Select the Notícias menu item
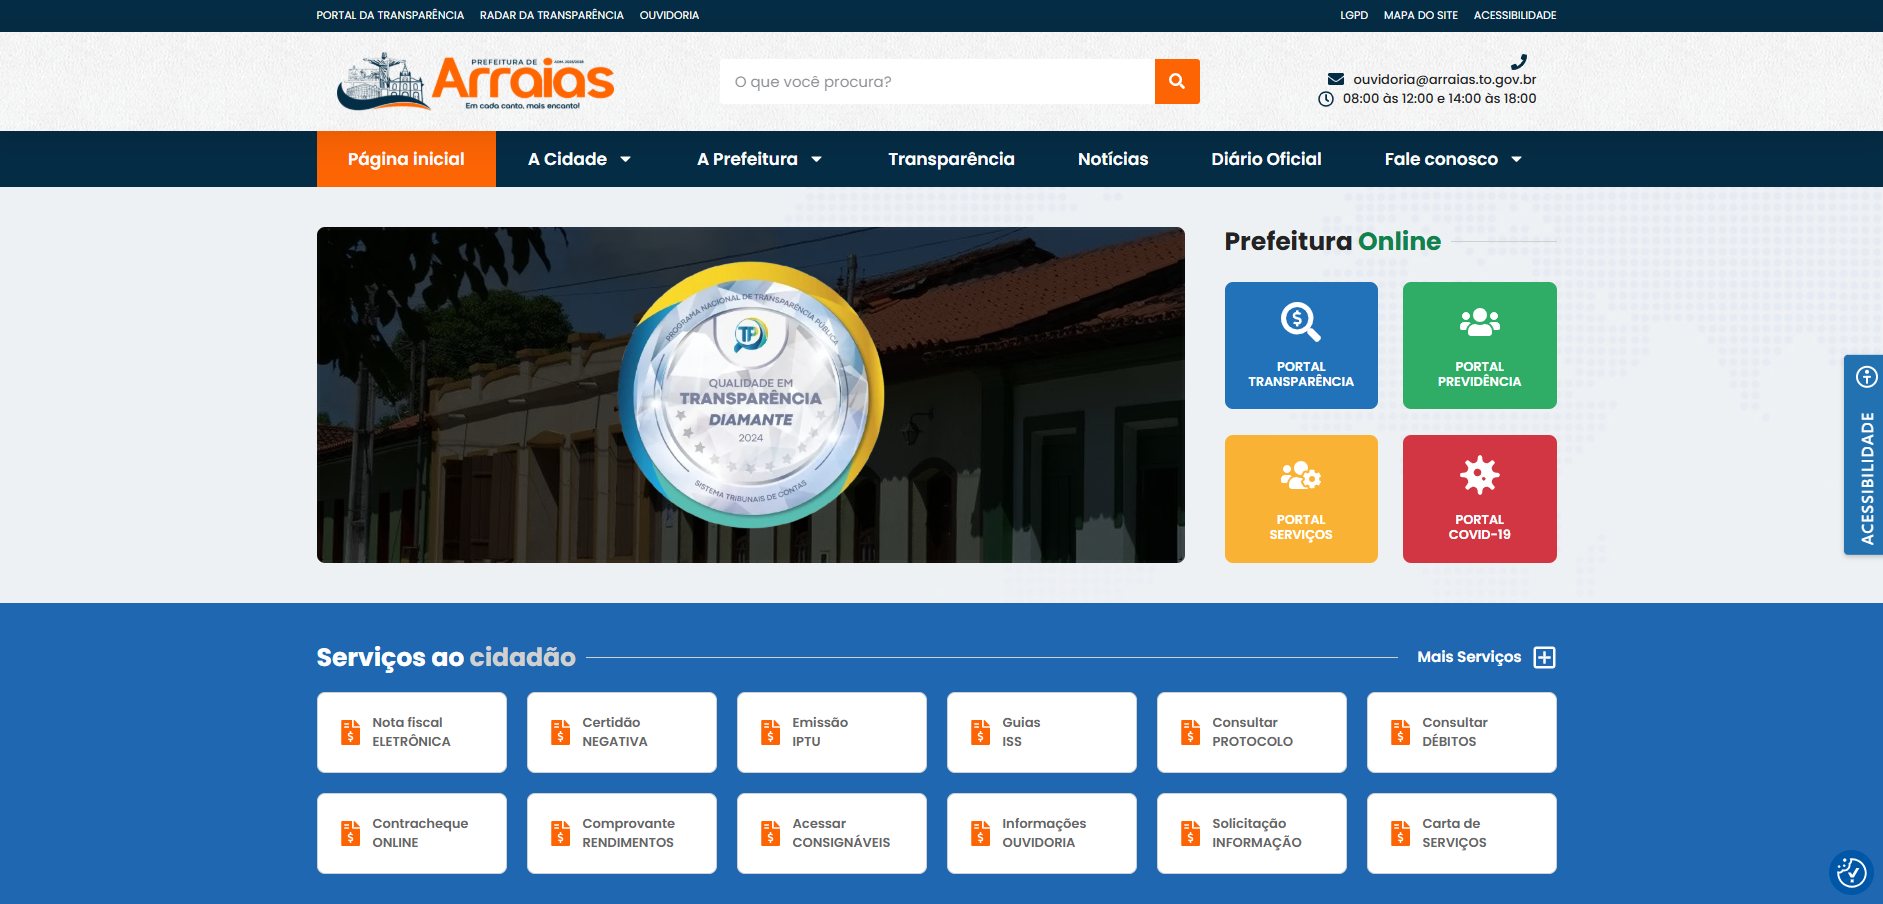1883x904 pixels. point(1112,159)
